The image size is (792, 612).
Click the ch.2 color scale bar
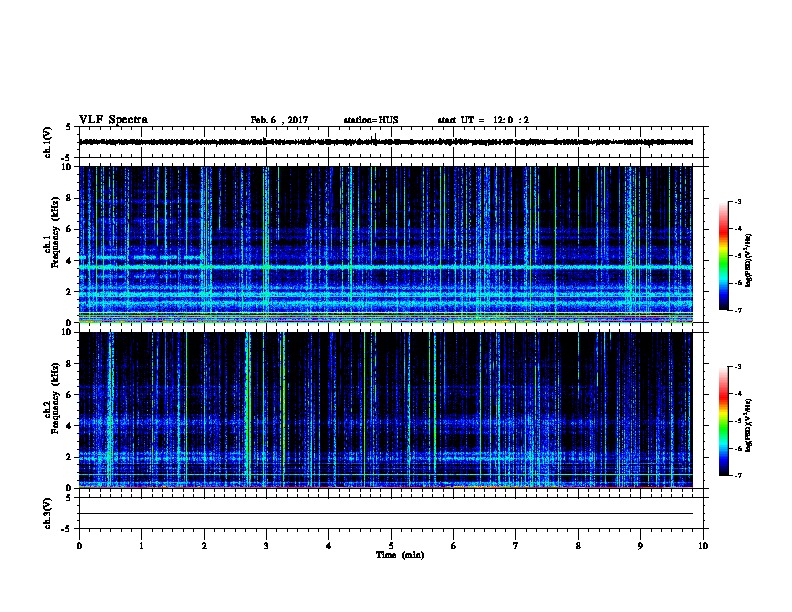coord(724,421)
